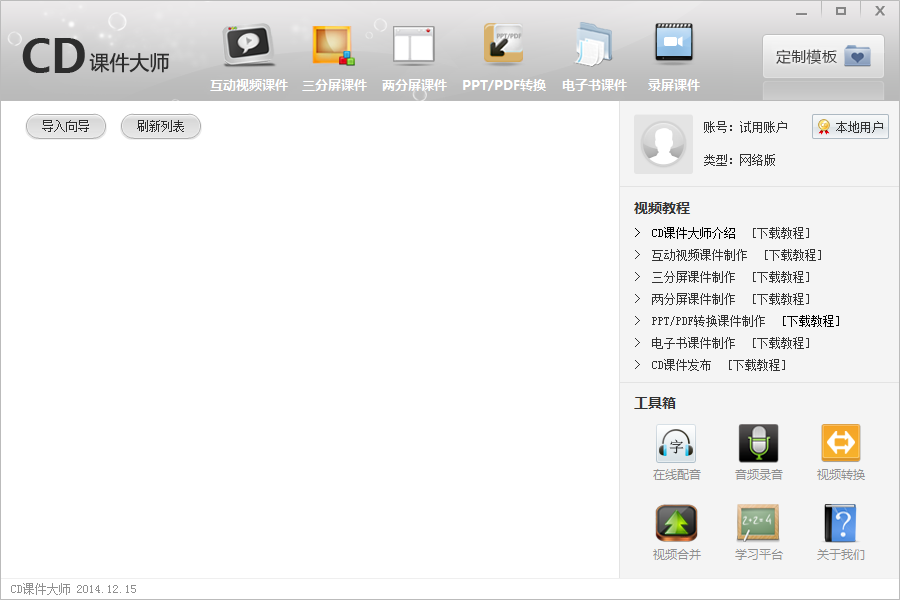This screenshot has height=600, width=900.
Task: Start the 录屏课件 screen recording tool
Action: (x=673, y=47)
